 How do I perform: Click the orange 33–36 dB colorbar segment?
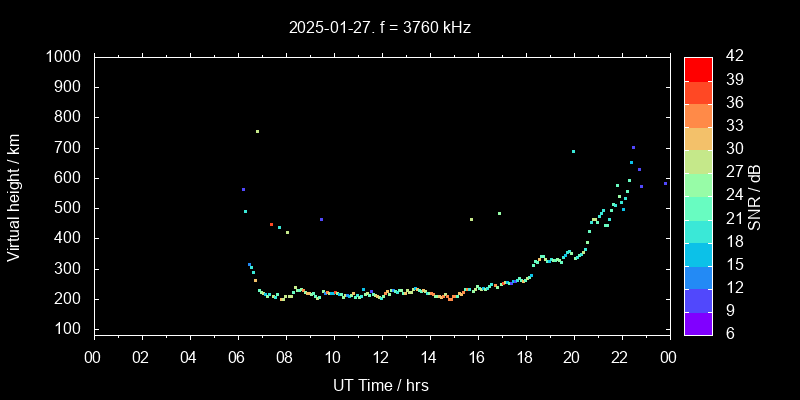click(x=698, y=114)
